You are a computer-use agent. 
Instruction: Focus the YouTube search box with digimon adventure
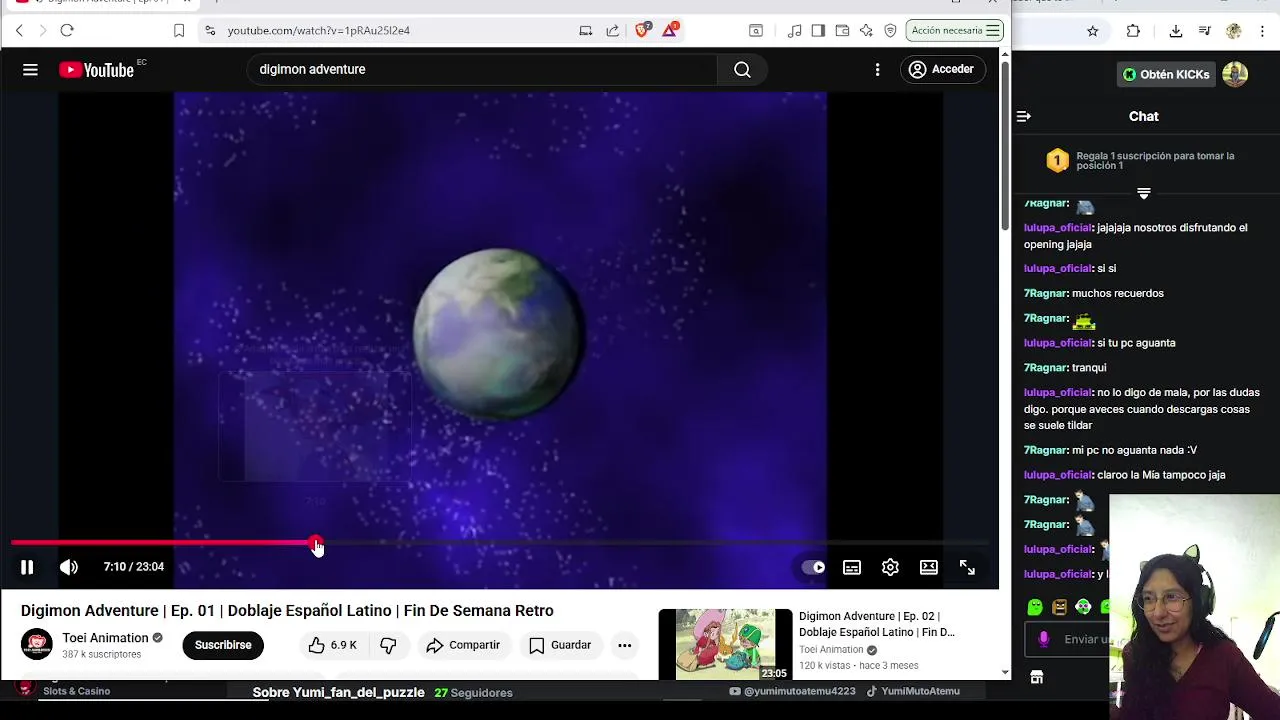[x=483, y=69]
